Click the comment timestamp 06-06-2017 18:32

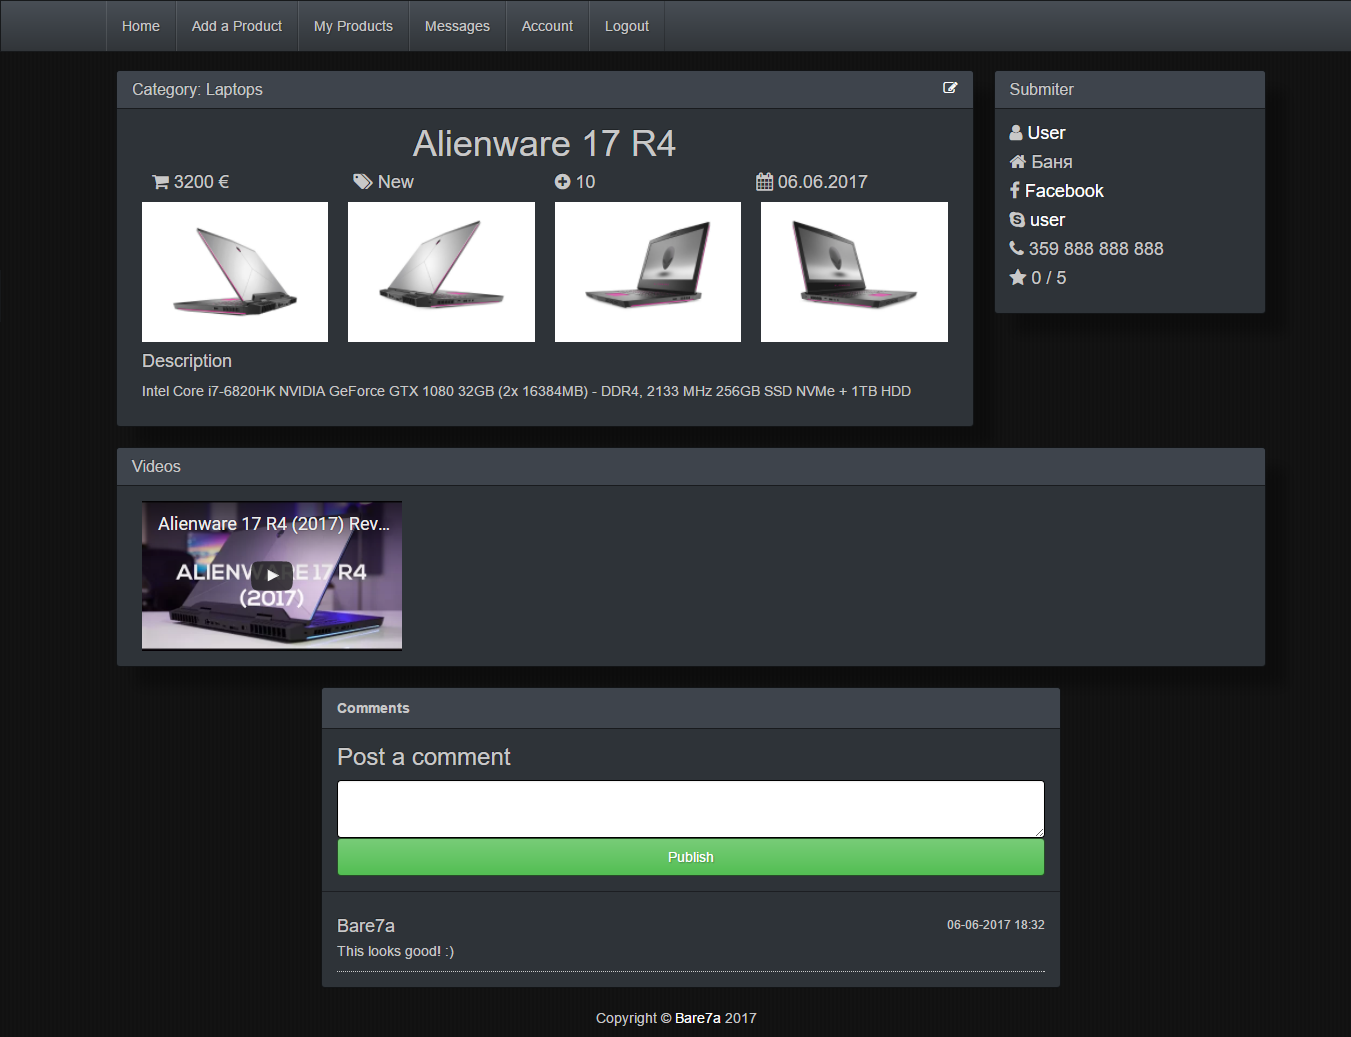pos(996,925)
